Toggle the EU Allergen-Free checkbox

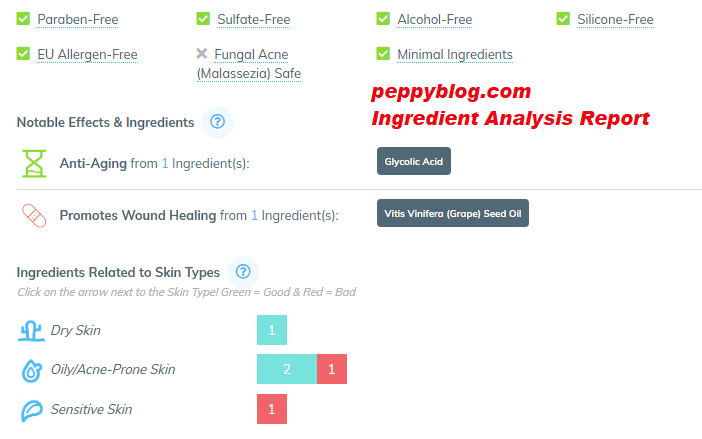(24, 54)
